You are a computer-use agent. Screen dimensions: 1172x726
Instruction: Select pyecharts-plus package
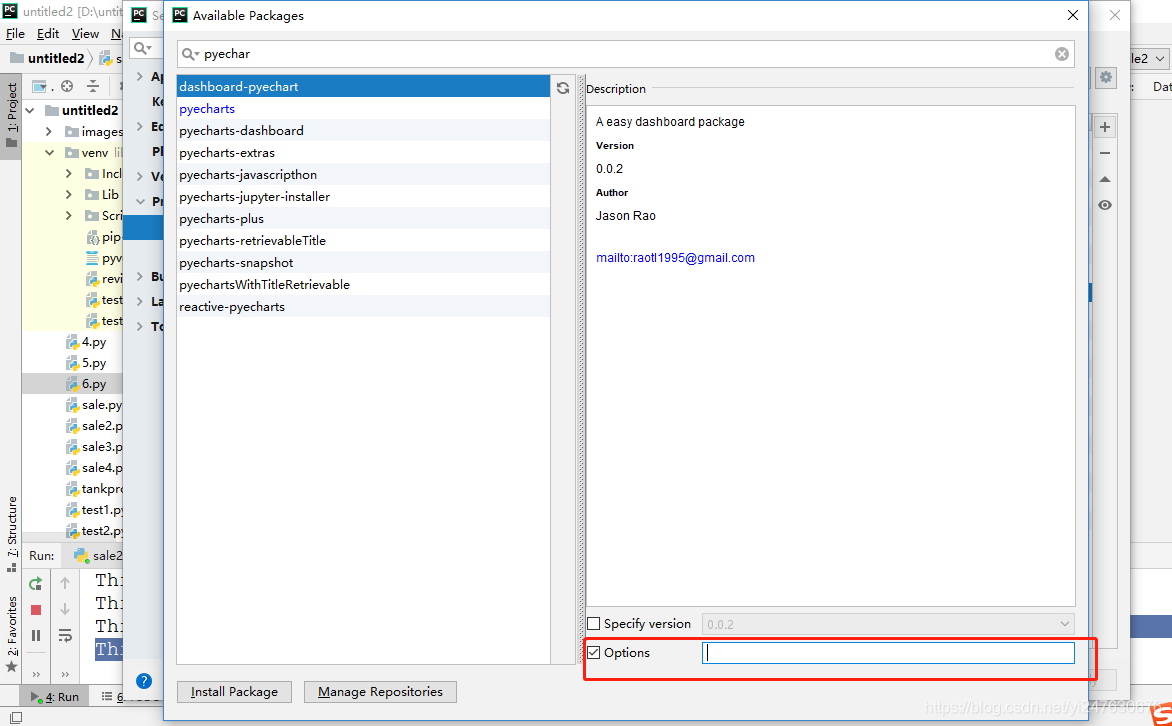[x=363, y=219]
